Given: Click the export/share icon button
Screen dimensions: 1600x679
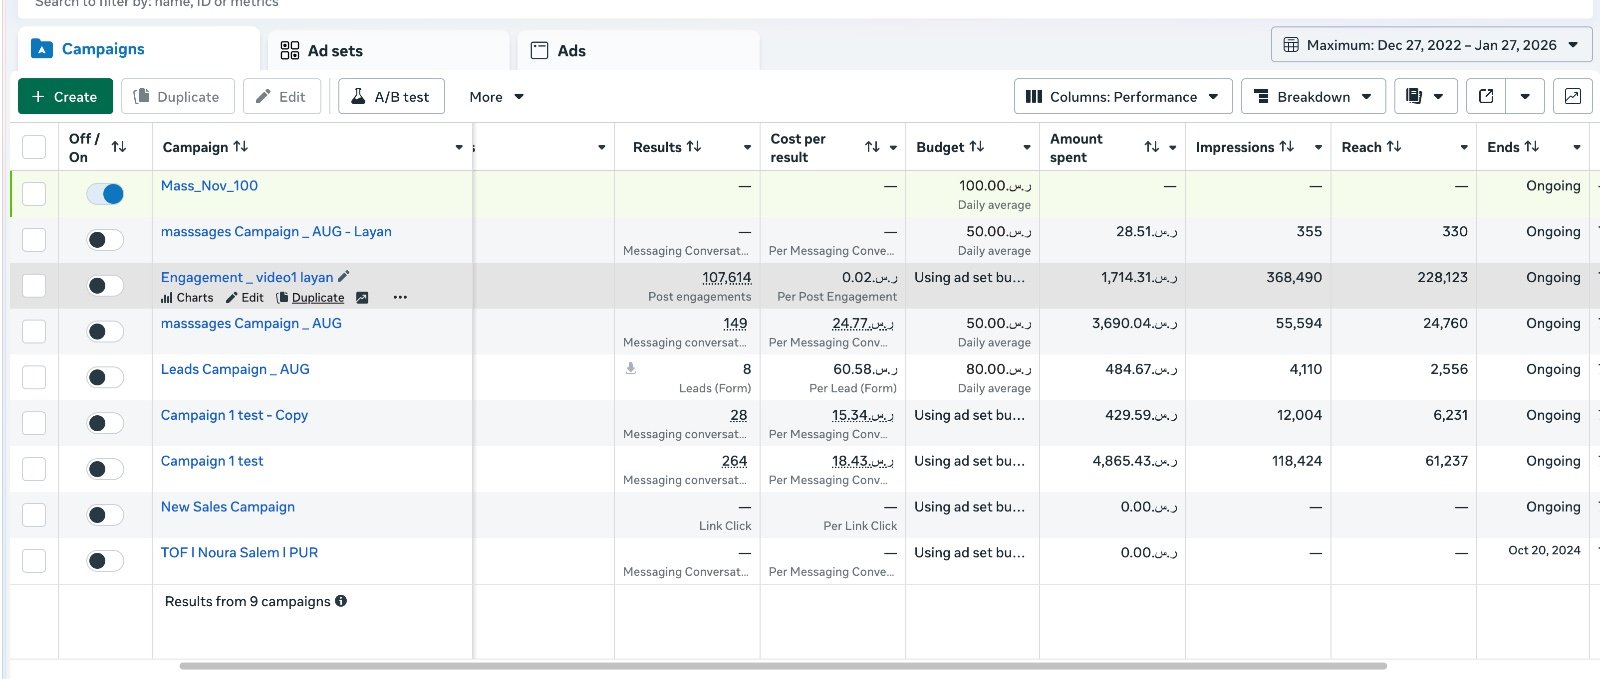Looking at the screenshot, I should [x=1486, y=97].
